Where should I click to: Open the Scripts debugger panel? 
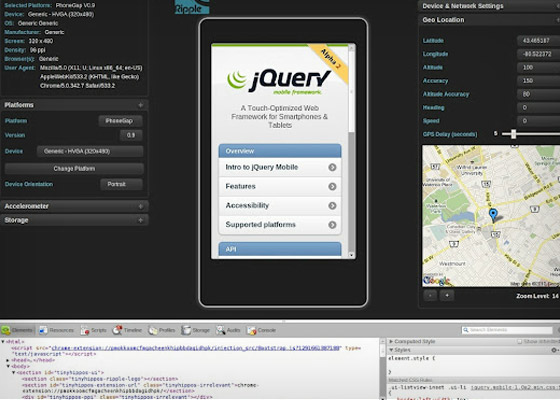tap(94, 330)
